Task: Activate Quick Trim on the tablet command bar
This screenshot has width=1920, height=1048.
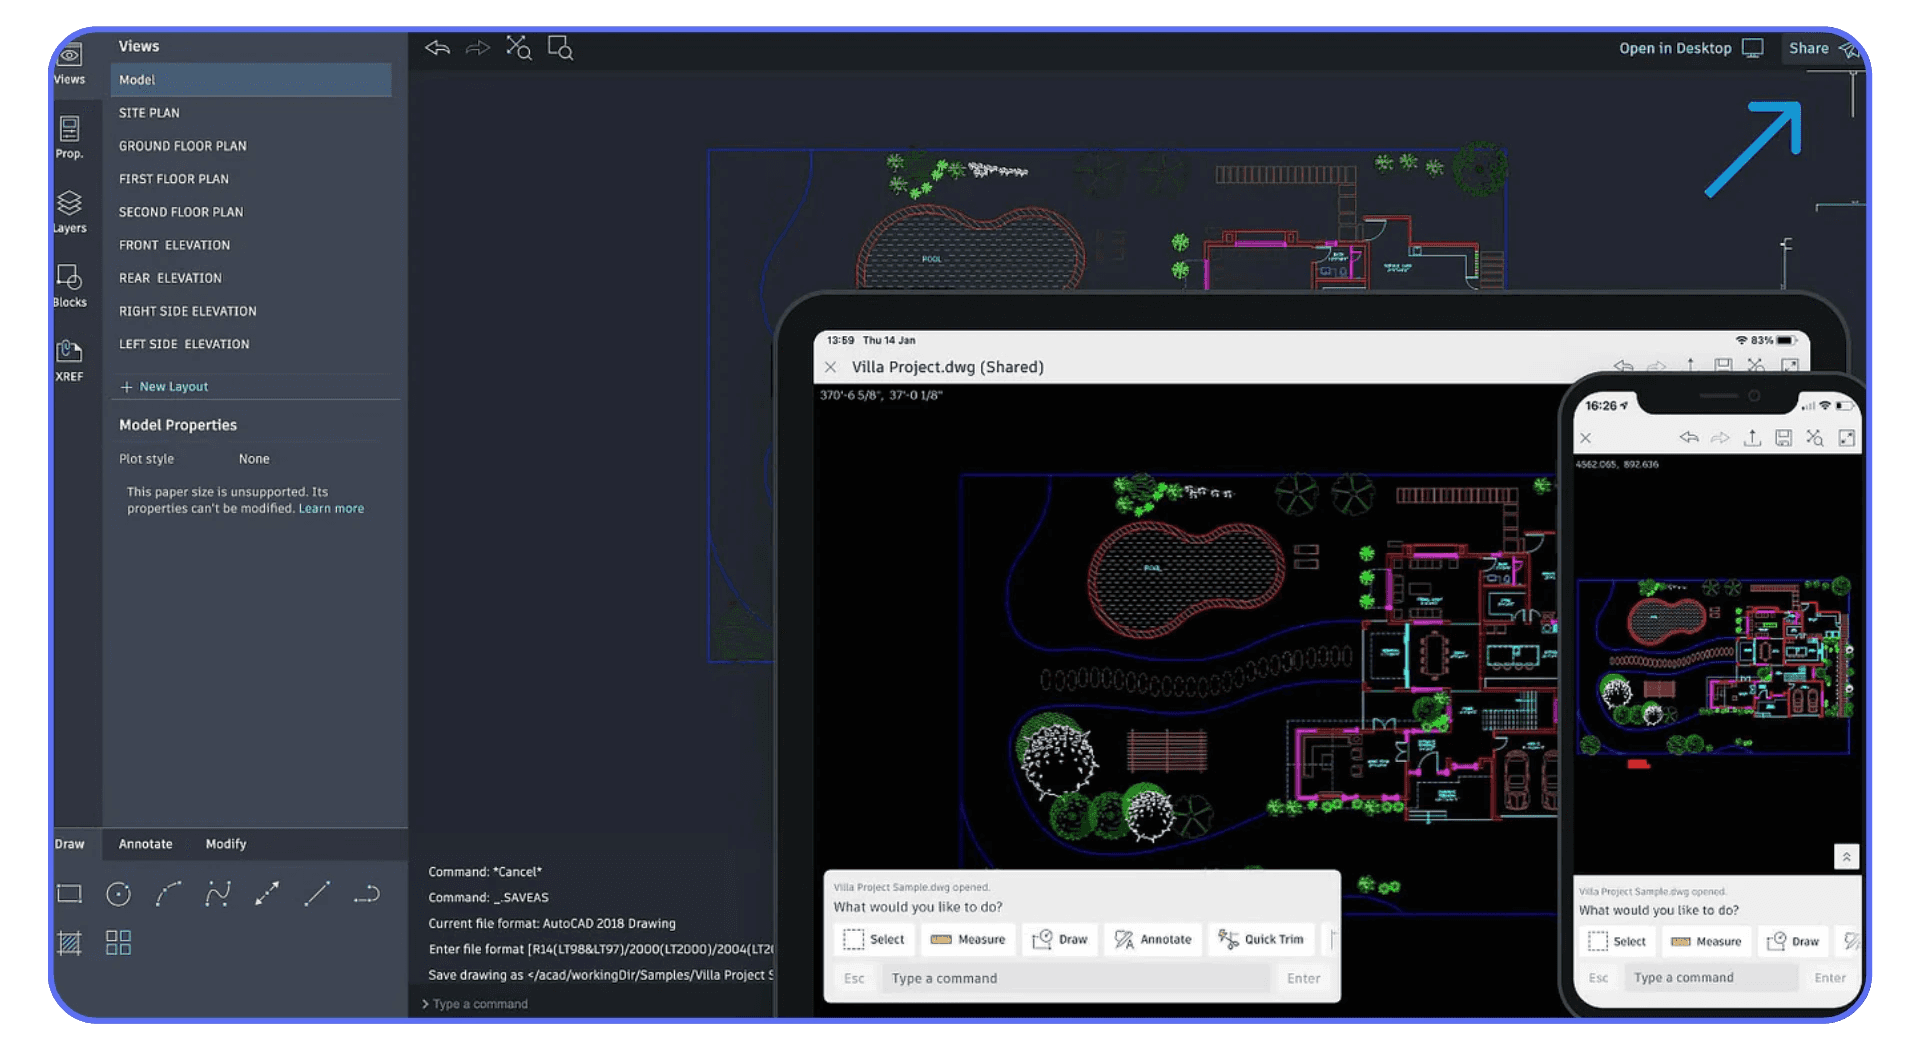Action: (1261, 939)
